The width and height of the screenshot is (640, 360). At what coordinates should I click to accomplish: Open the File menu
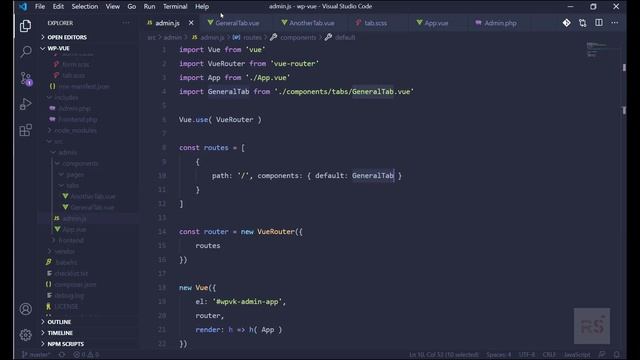tap(40, 7)
